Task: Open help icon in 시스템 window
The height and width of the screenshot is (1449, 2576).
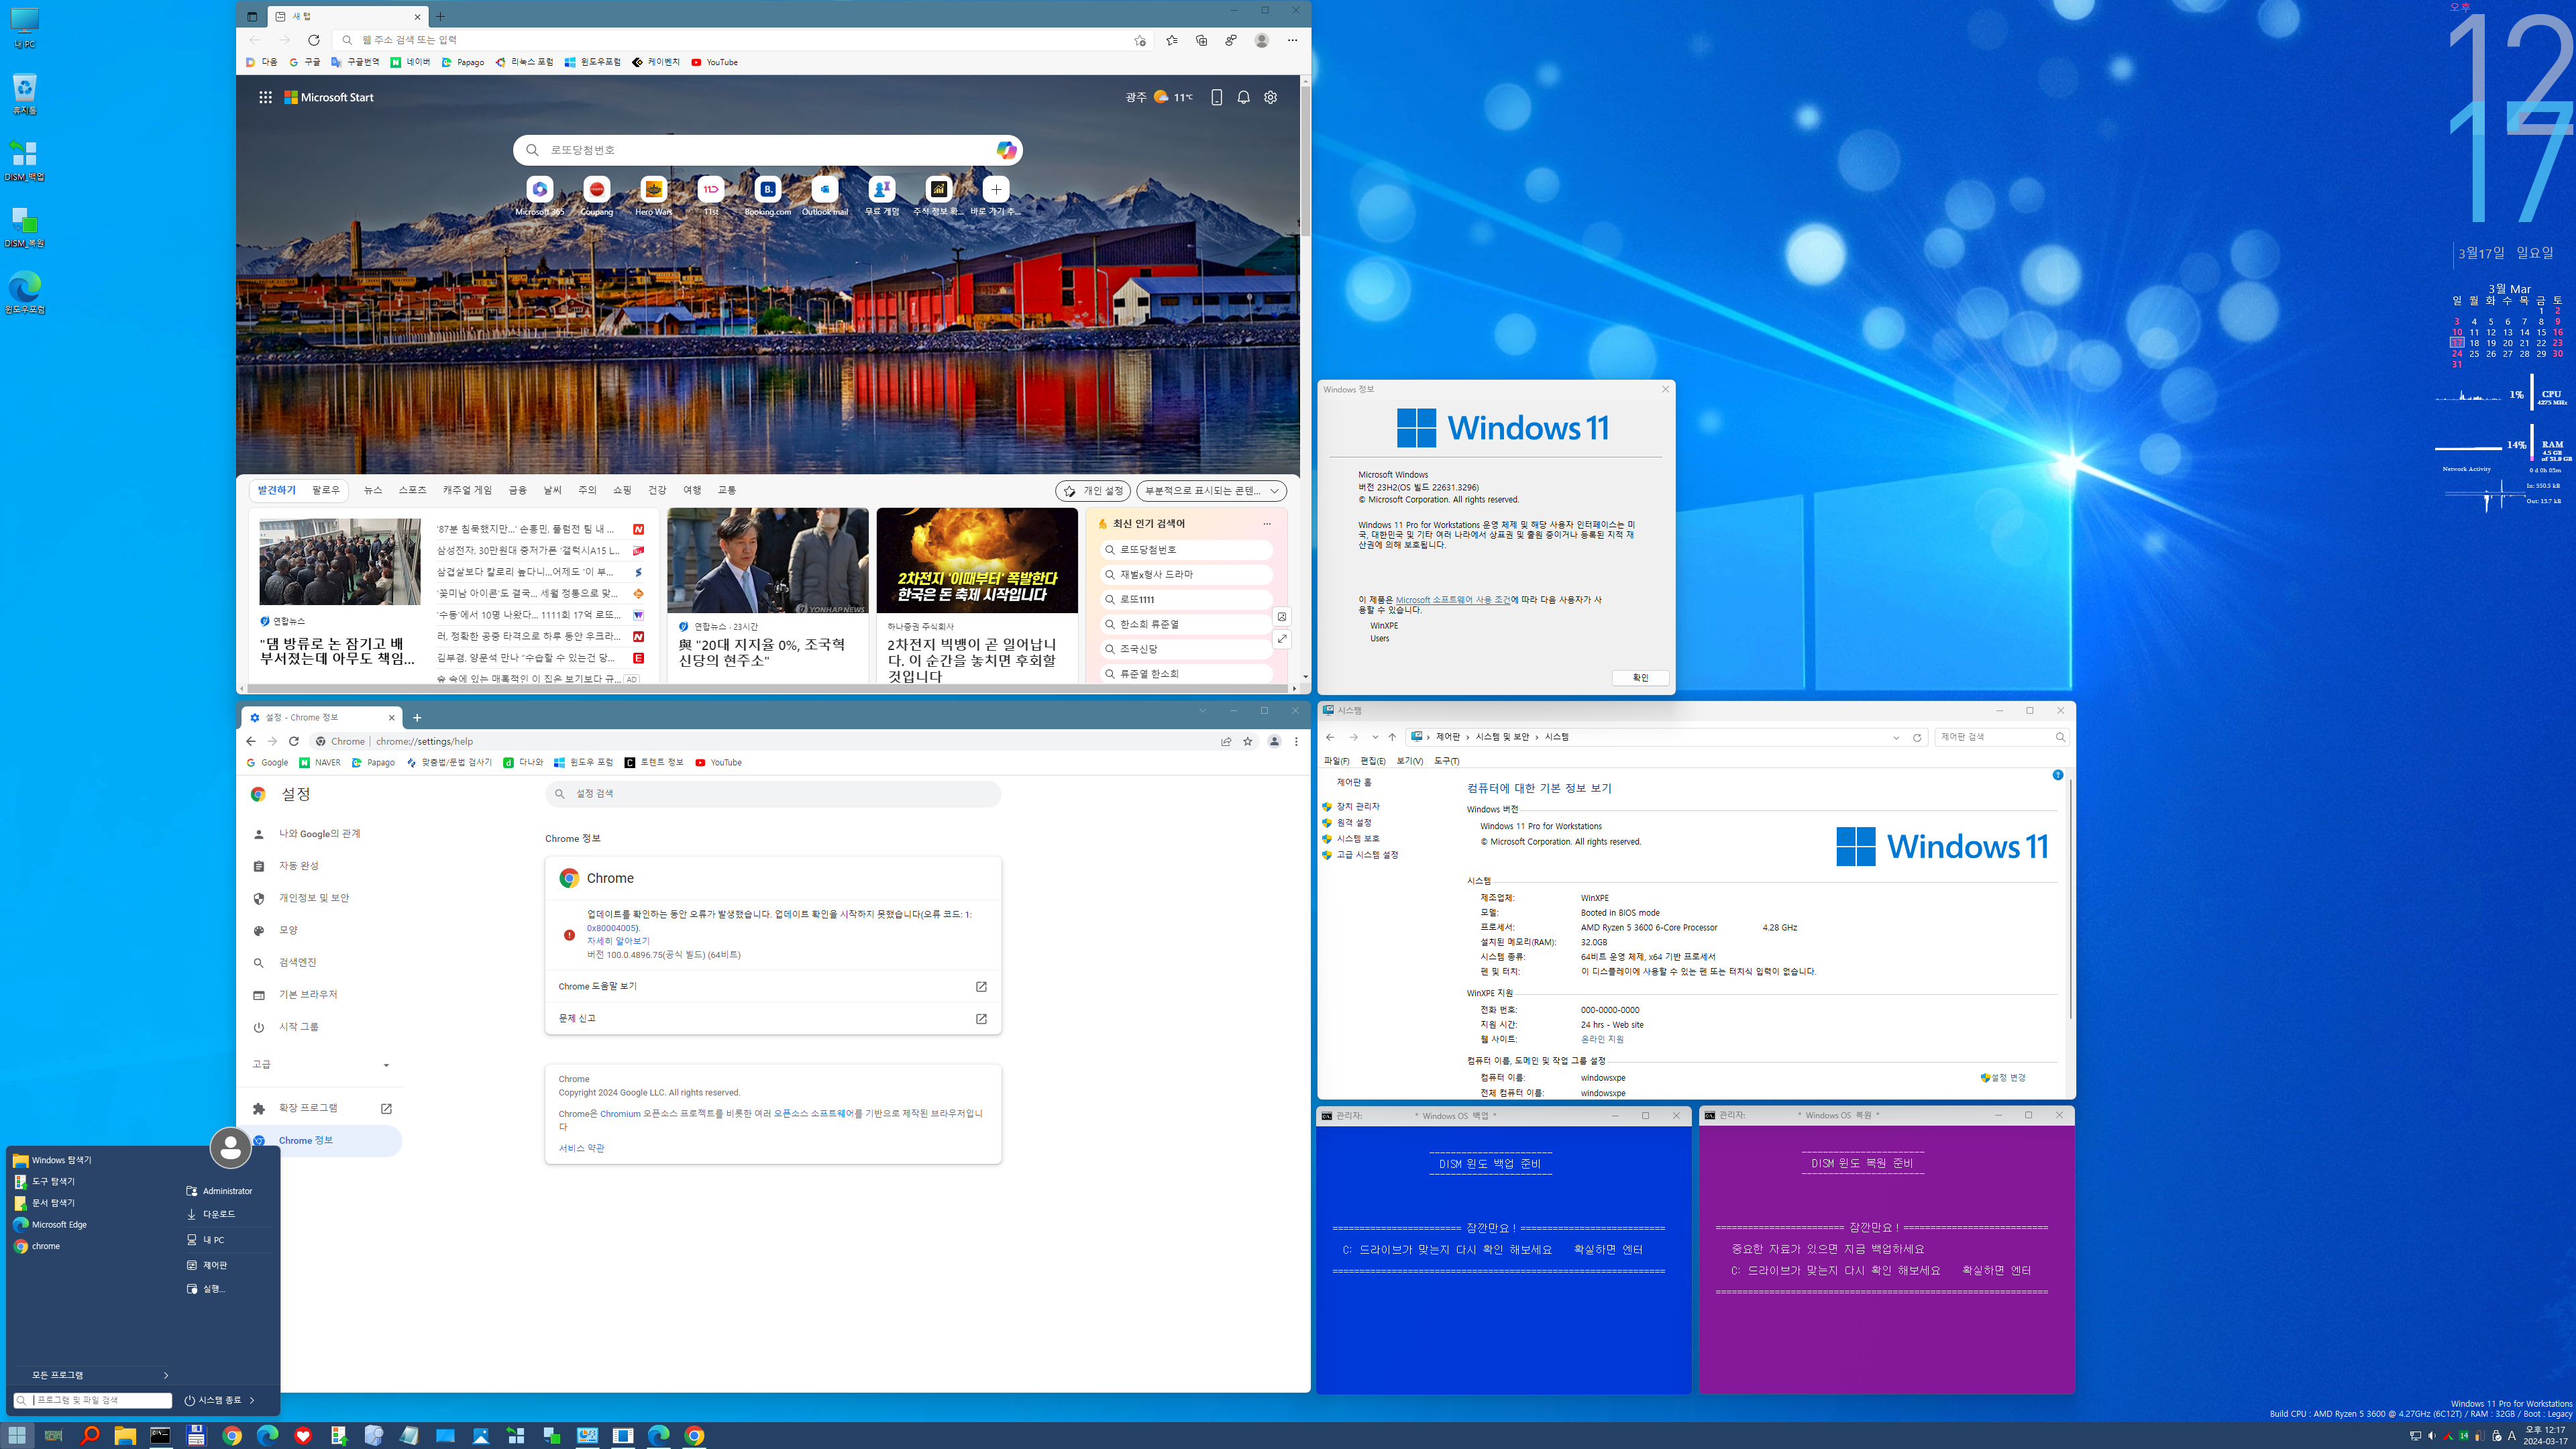Action: pos(2057,775)
